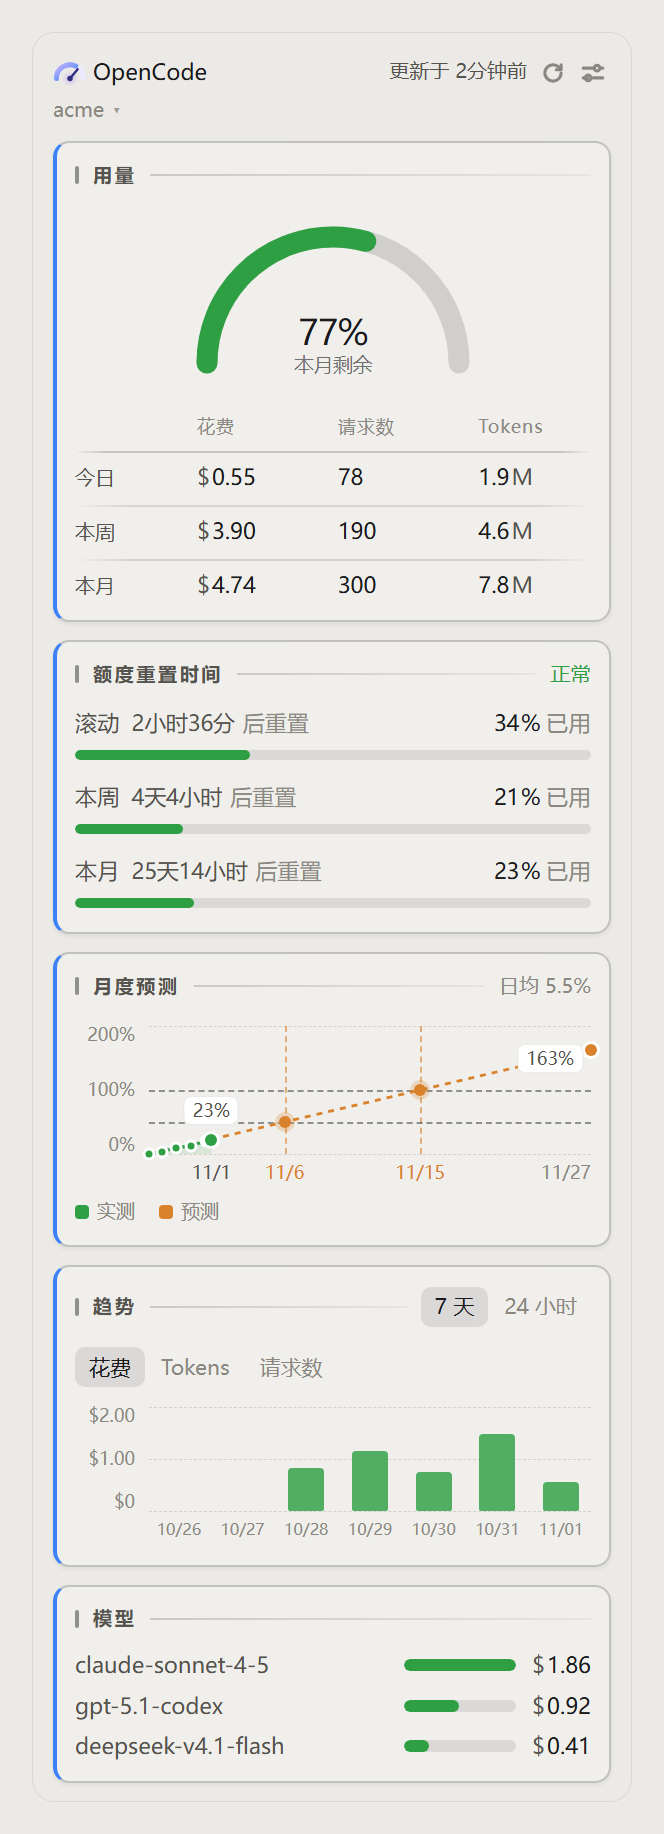Toggle the 预测 legend item
This screenshot has width=664, height=1834.
(189, 1212)
